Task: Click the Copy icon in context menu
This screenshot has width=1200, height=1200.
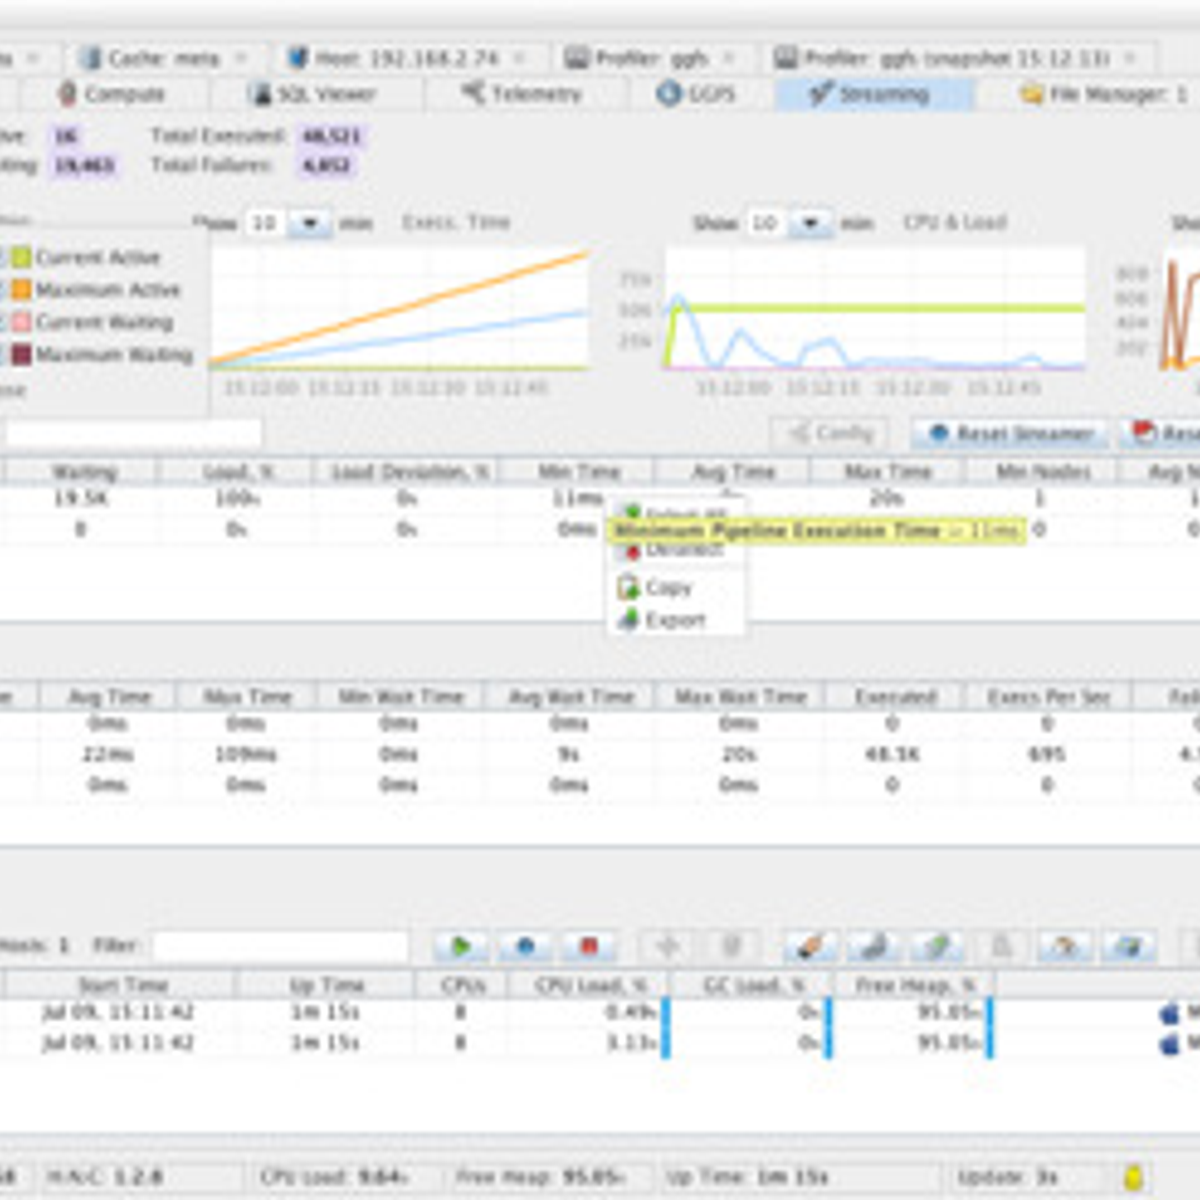Action: 628,588
